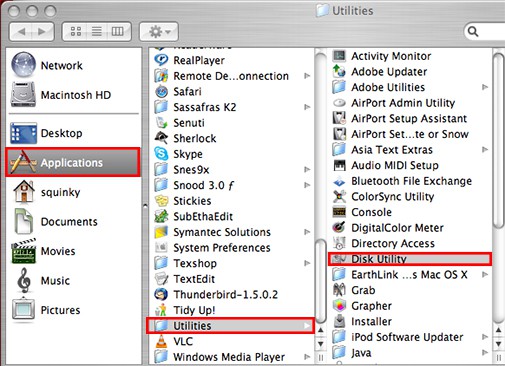Screen dimensions: 505x366
Task: Select EarthLink ...s Mac OS X folder
Action: pos(410,275)
